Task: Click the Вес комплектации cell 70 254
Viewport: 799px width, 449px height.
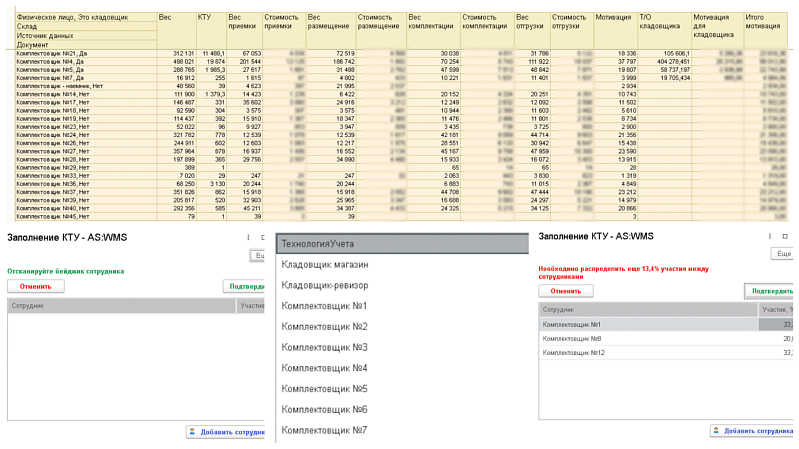Action: pos(433,62)
